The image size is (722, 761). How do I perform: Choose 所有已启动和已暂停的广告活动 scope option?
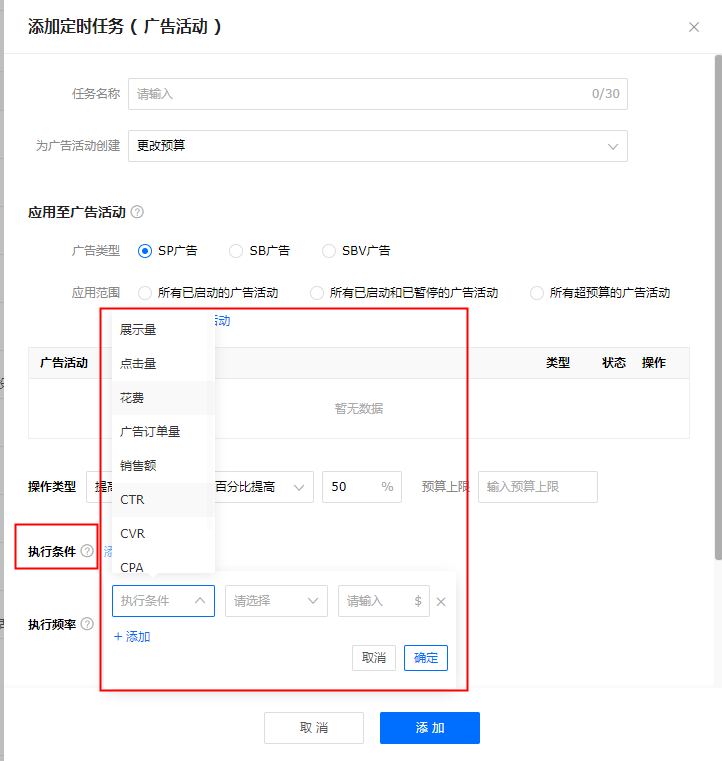(x=317, y=293)
